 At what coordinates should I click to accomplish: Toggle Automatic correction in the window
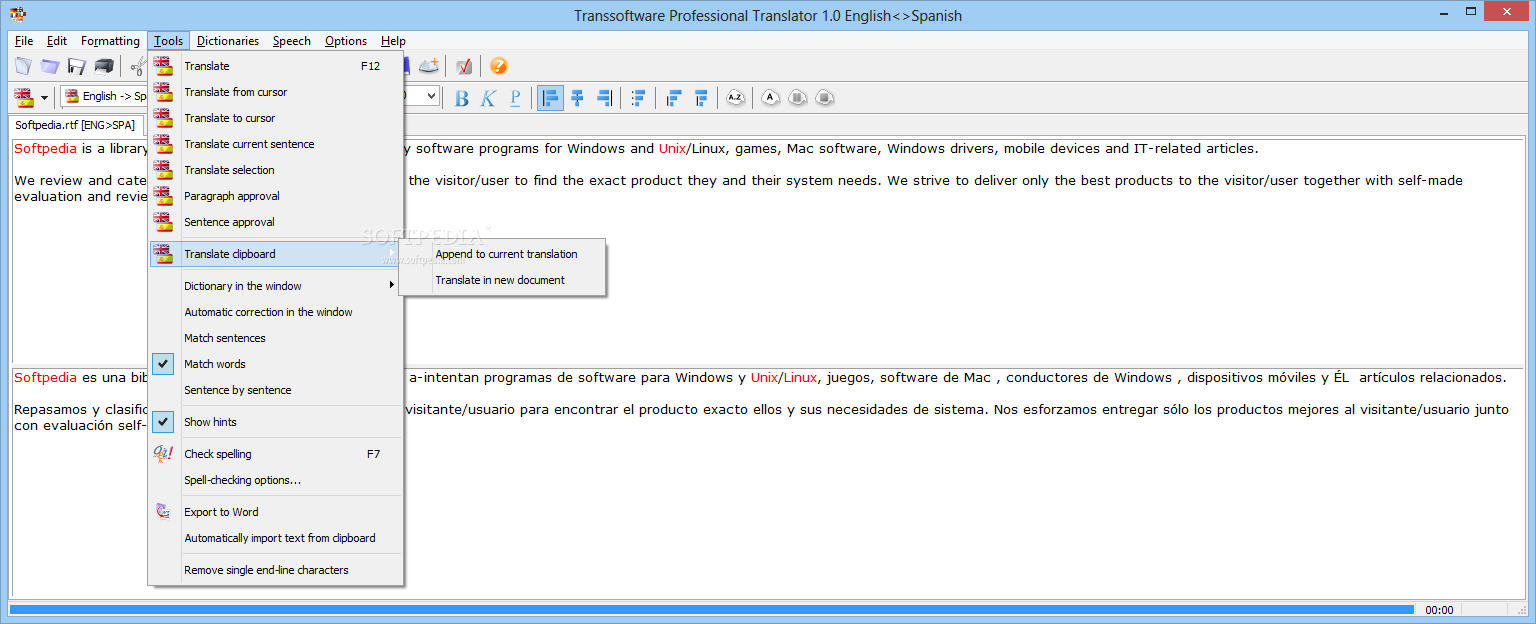coord(275,312)
